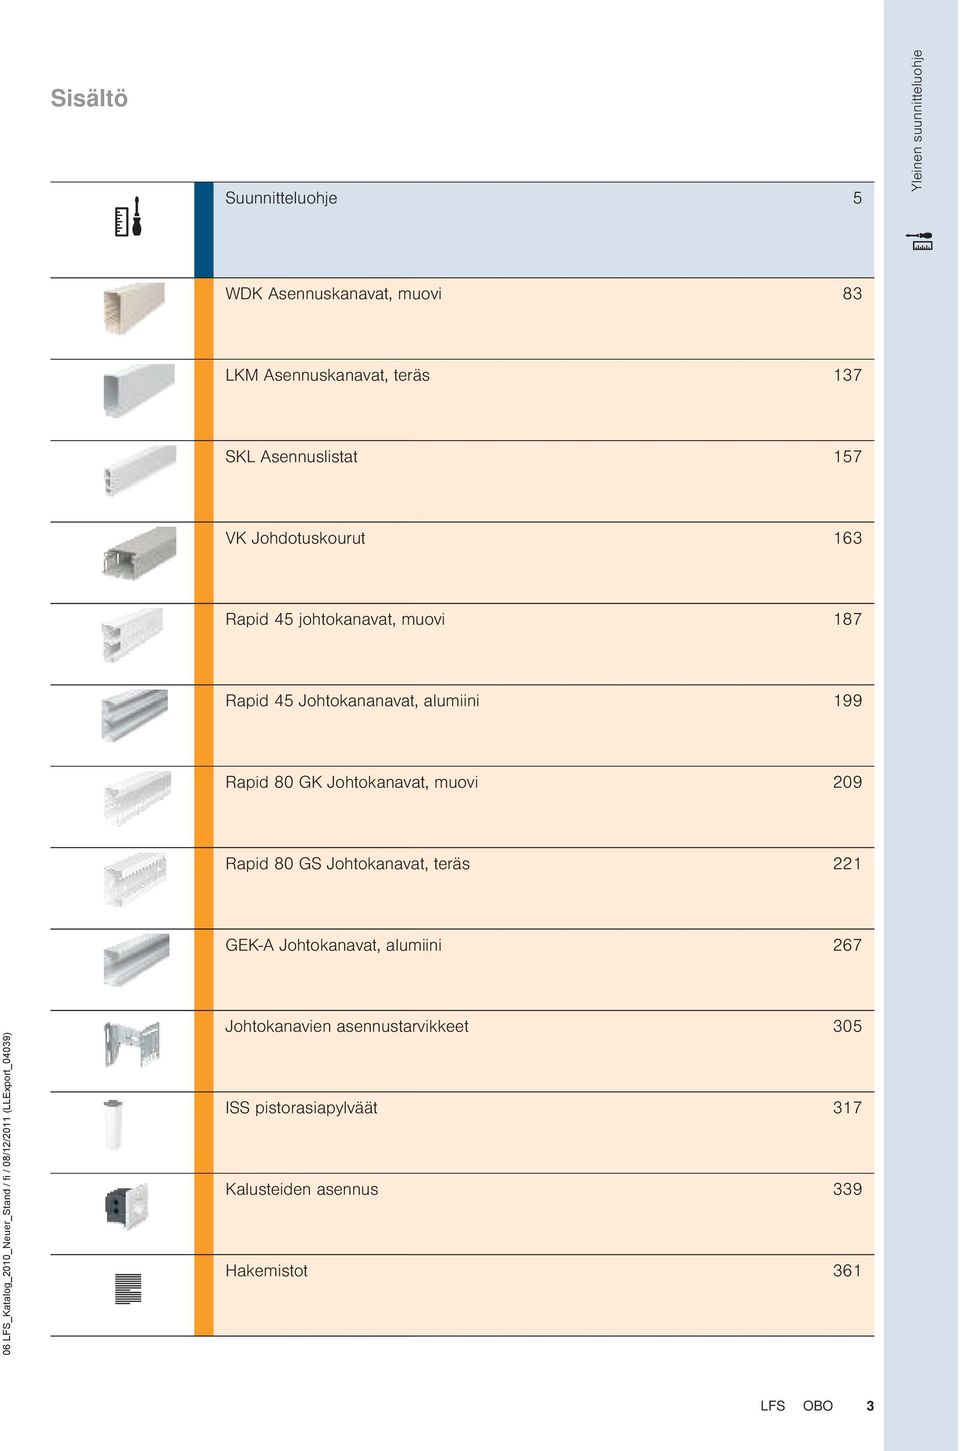960x1451 pixels.
Task: Click the ruler and screwdriver Suunnitteluohje icon
Action: tap(128, 217)
